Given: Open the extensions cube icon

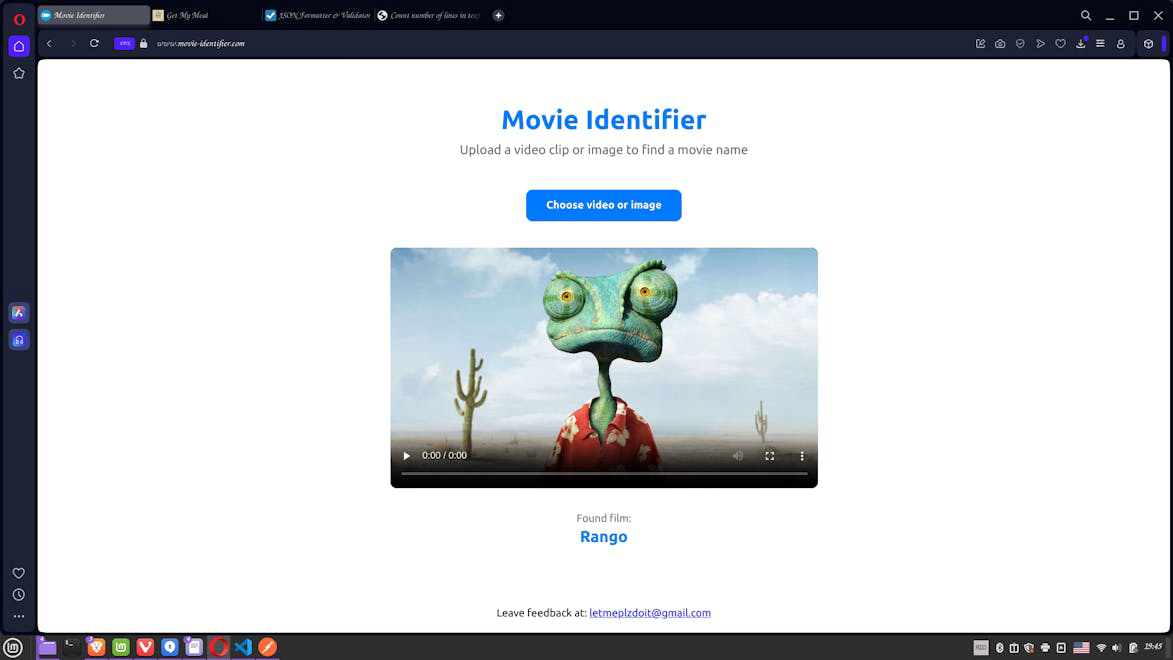Looking at the screenshot, I should click(x=1150, y=43).
